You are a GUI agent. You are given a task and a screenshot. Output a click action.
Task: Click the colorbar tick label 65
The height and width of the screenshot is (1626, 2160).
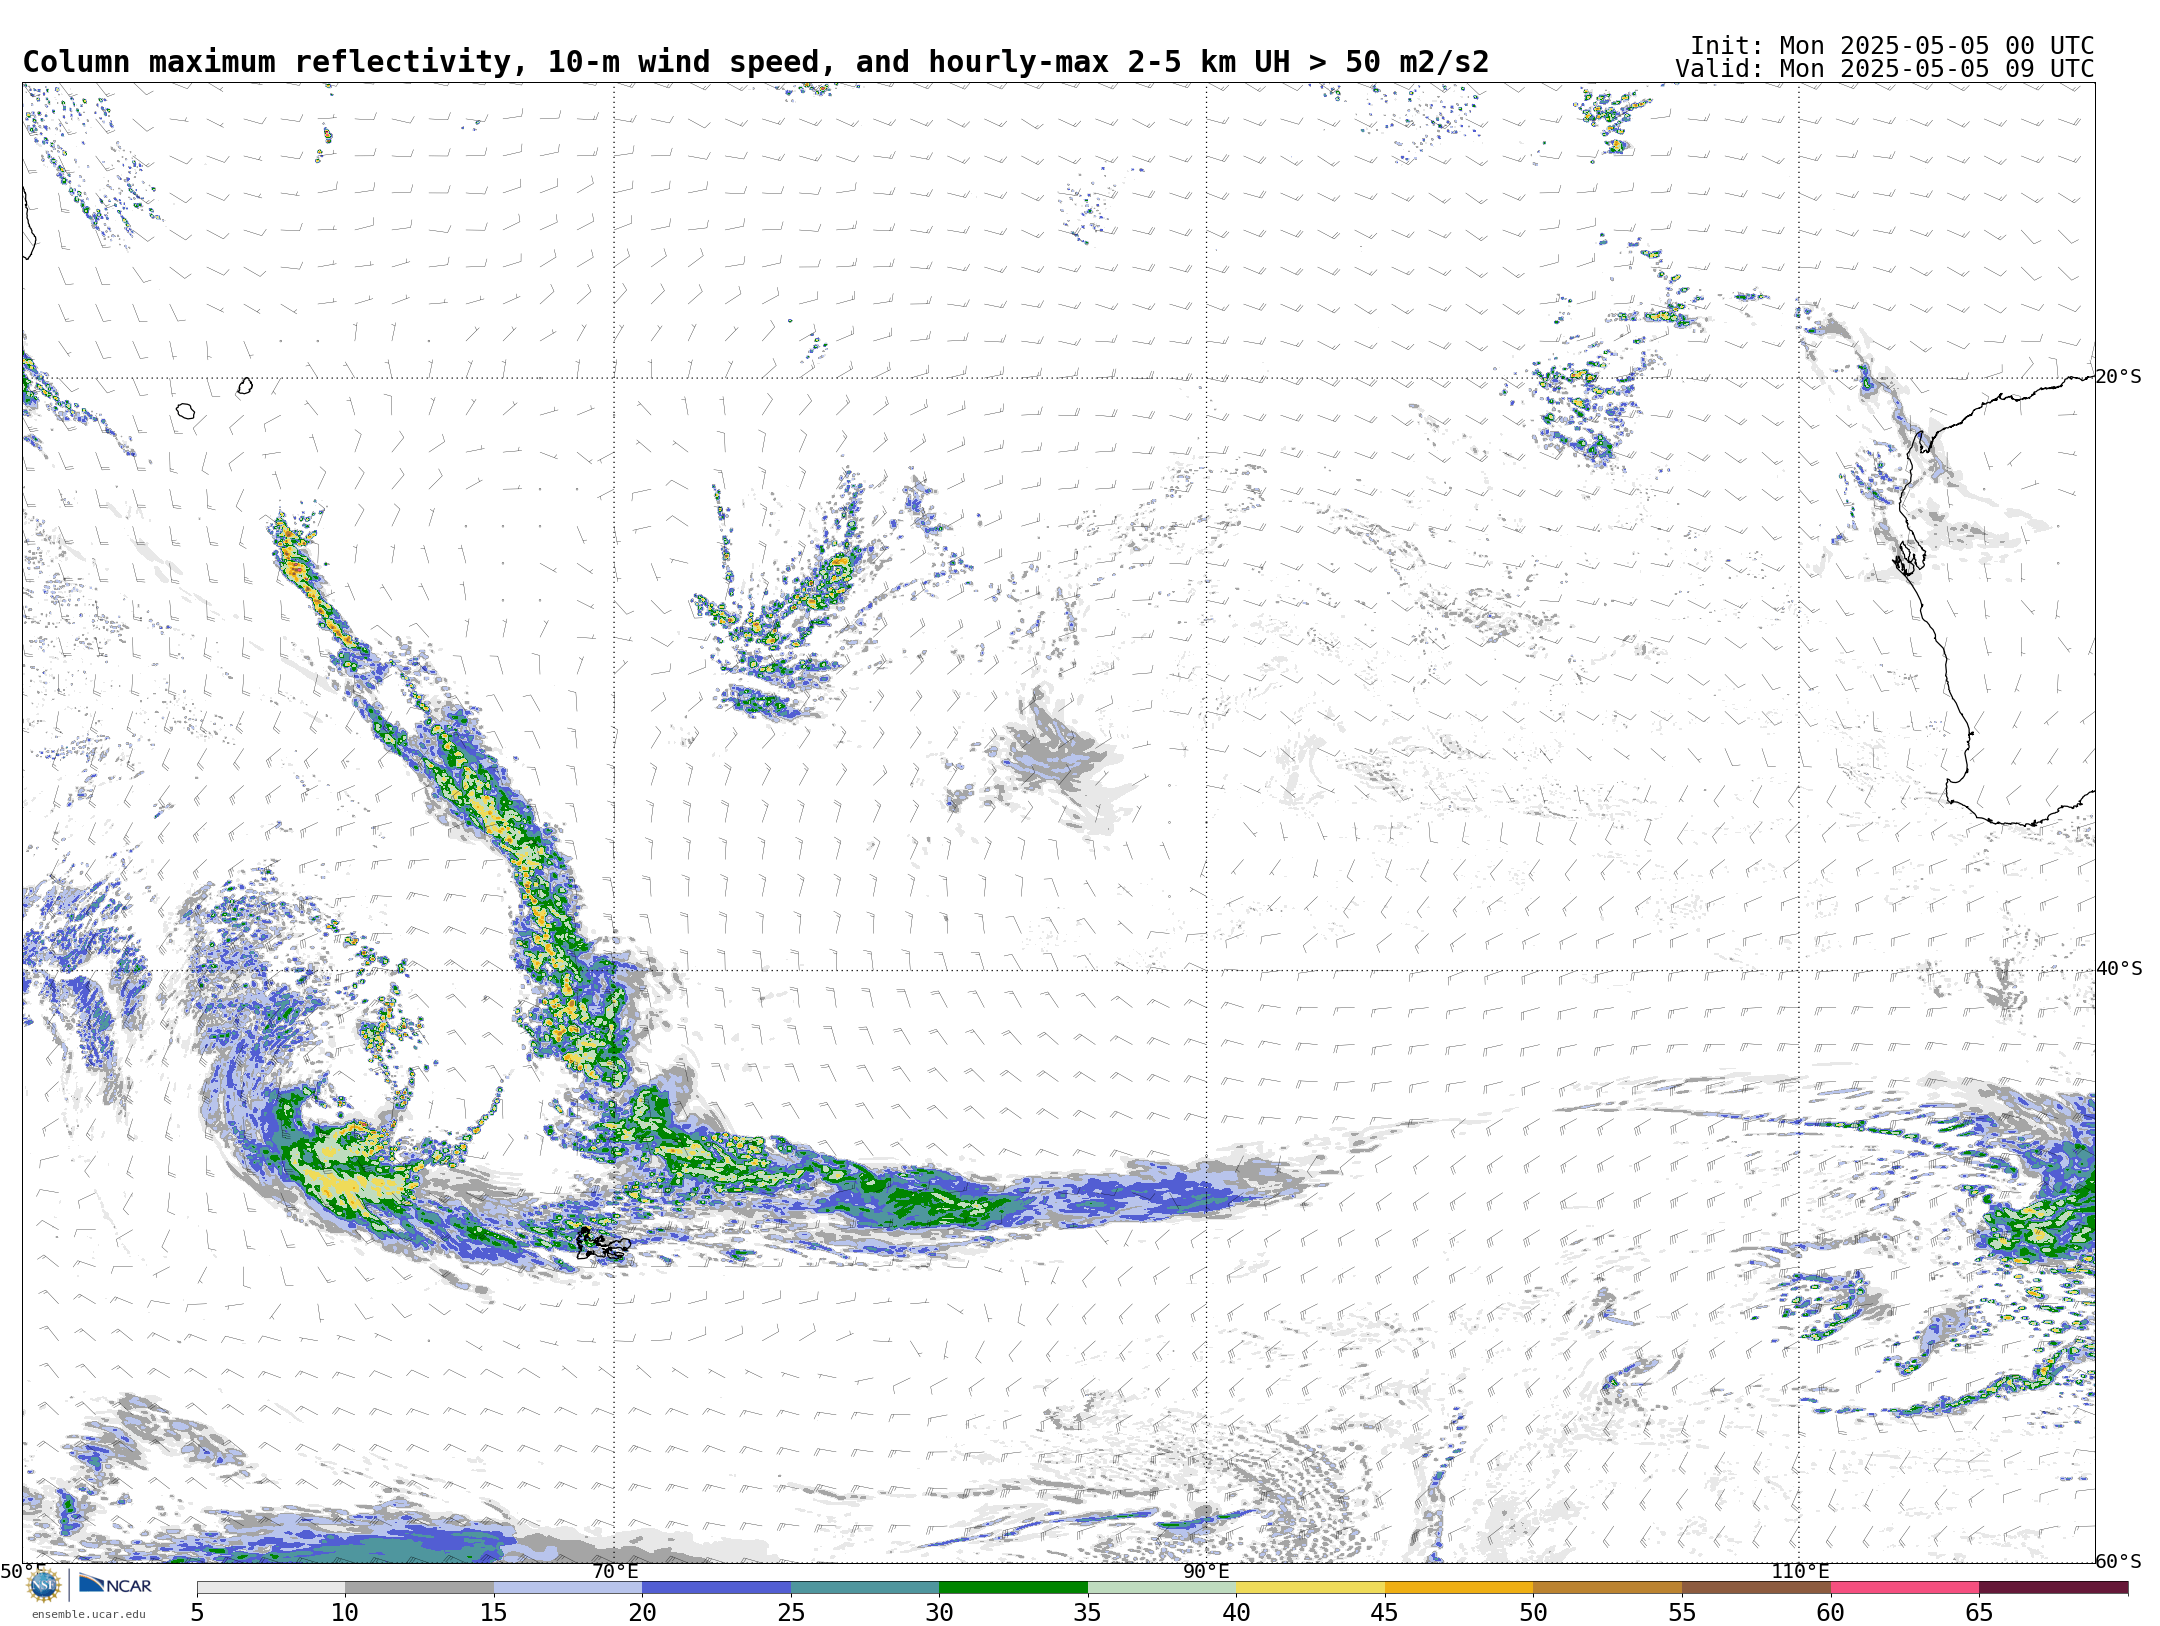pyautogui.click(x=1979, y=1612)
